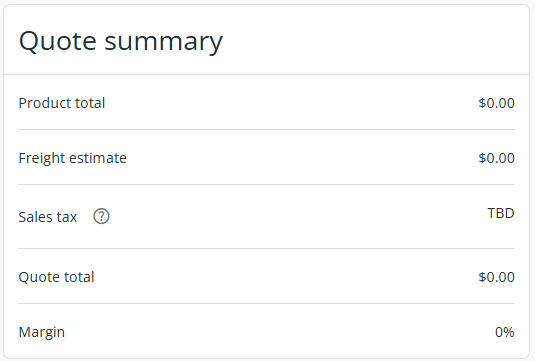The width and height of the screenshot is (535, 361).
Task: Select 'Quote' in the Quote total label
Action: pyautogui.click(x=37, y=277)
